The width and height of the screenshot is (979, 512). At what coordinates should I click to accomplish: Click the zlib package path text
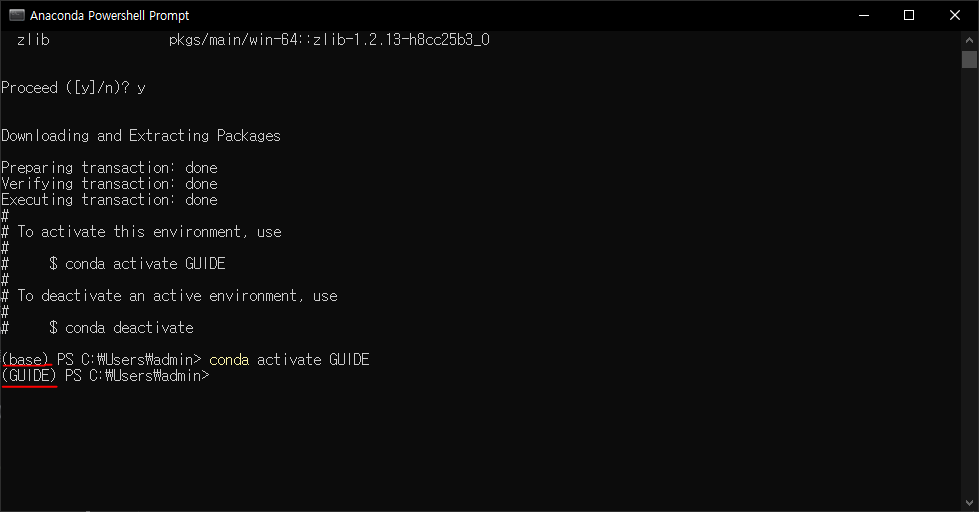329,40
